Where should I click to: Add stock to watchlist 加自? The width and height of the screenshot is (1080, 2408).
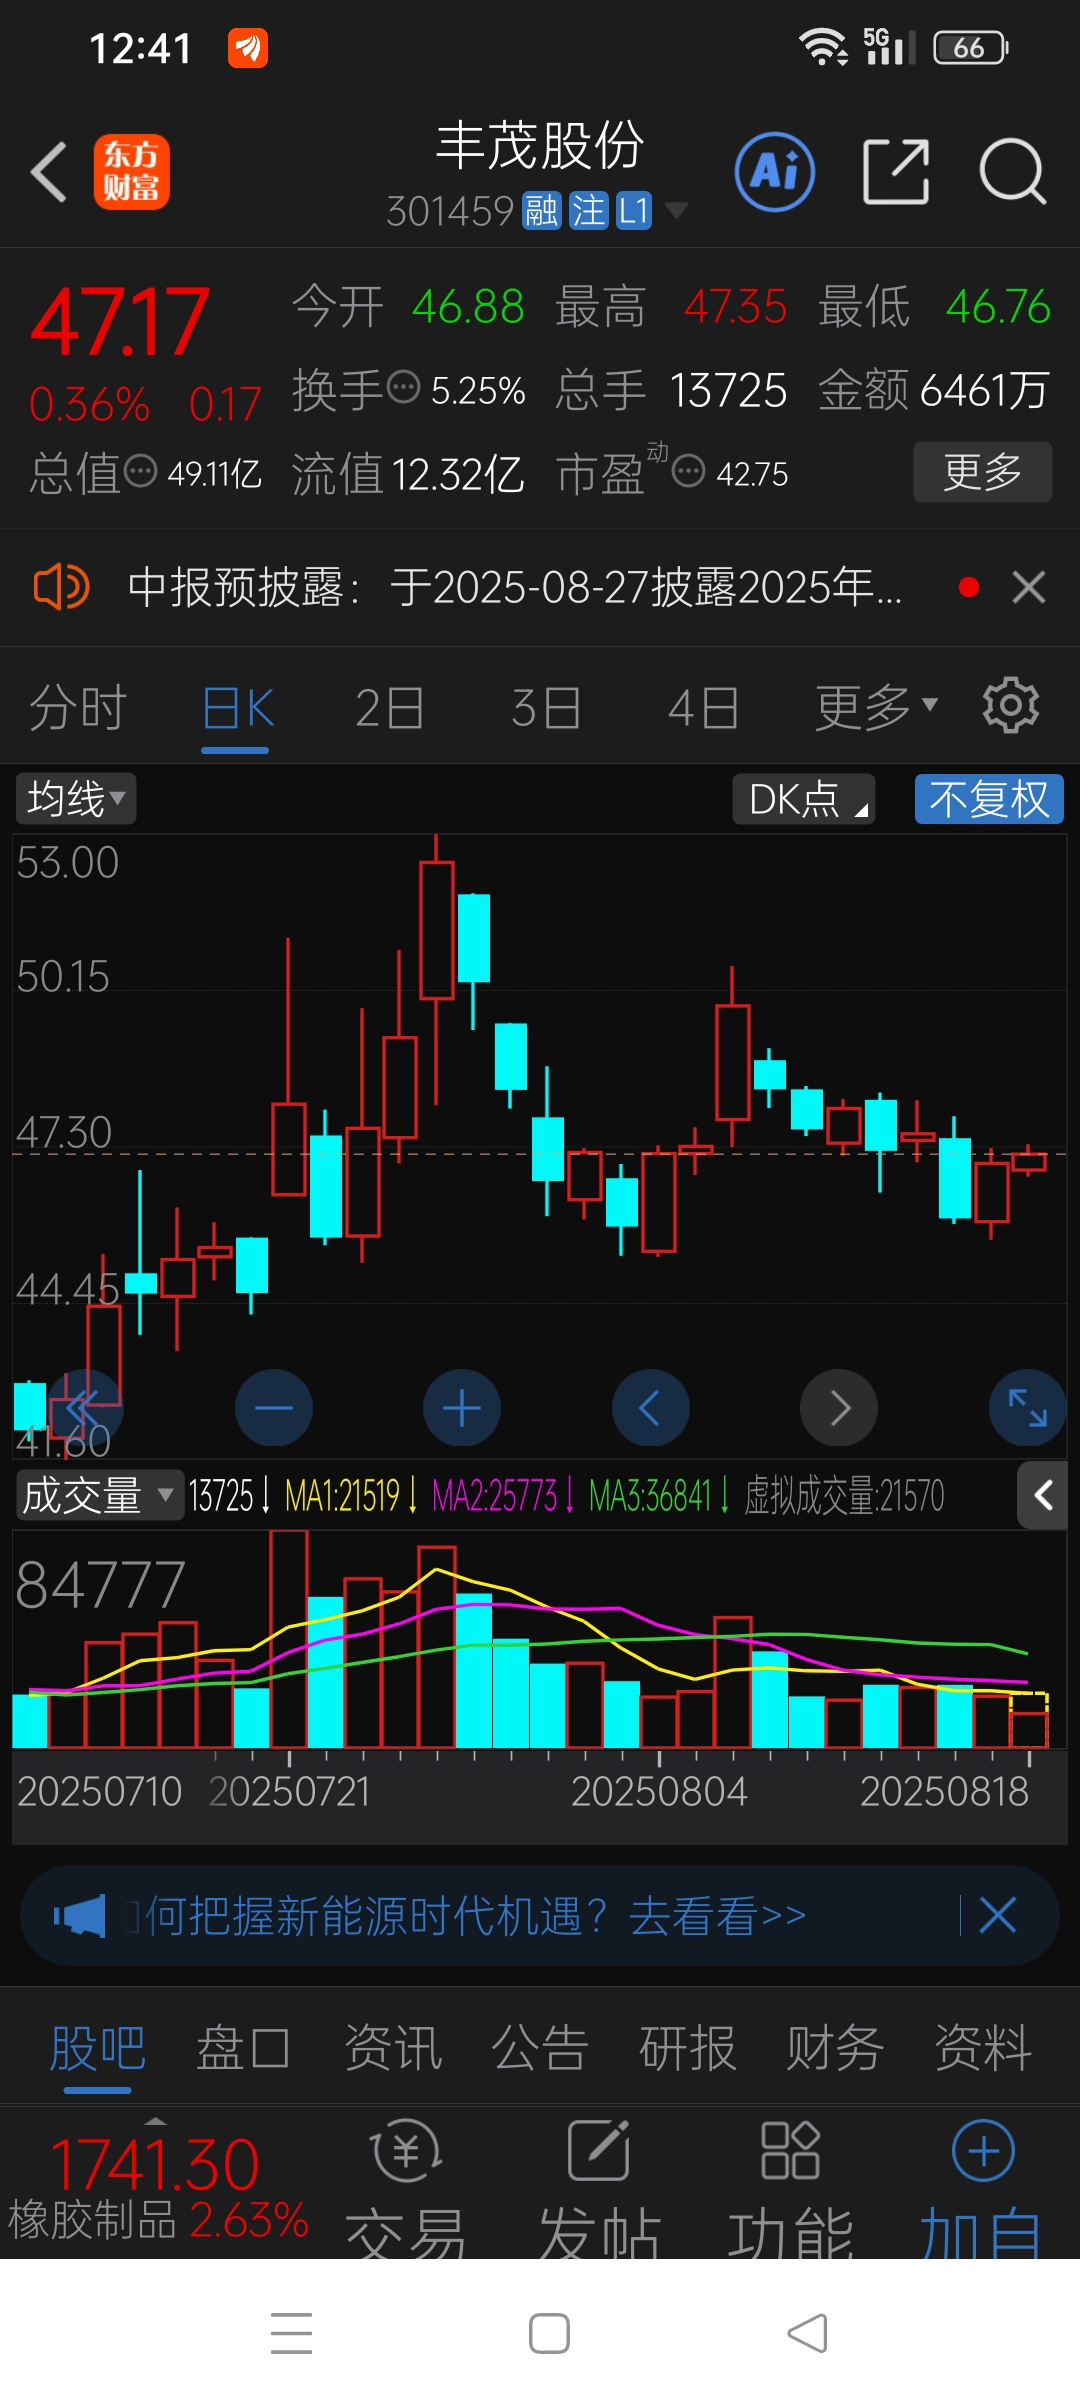click(x=982, y=2190)
